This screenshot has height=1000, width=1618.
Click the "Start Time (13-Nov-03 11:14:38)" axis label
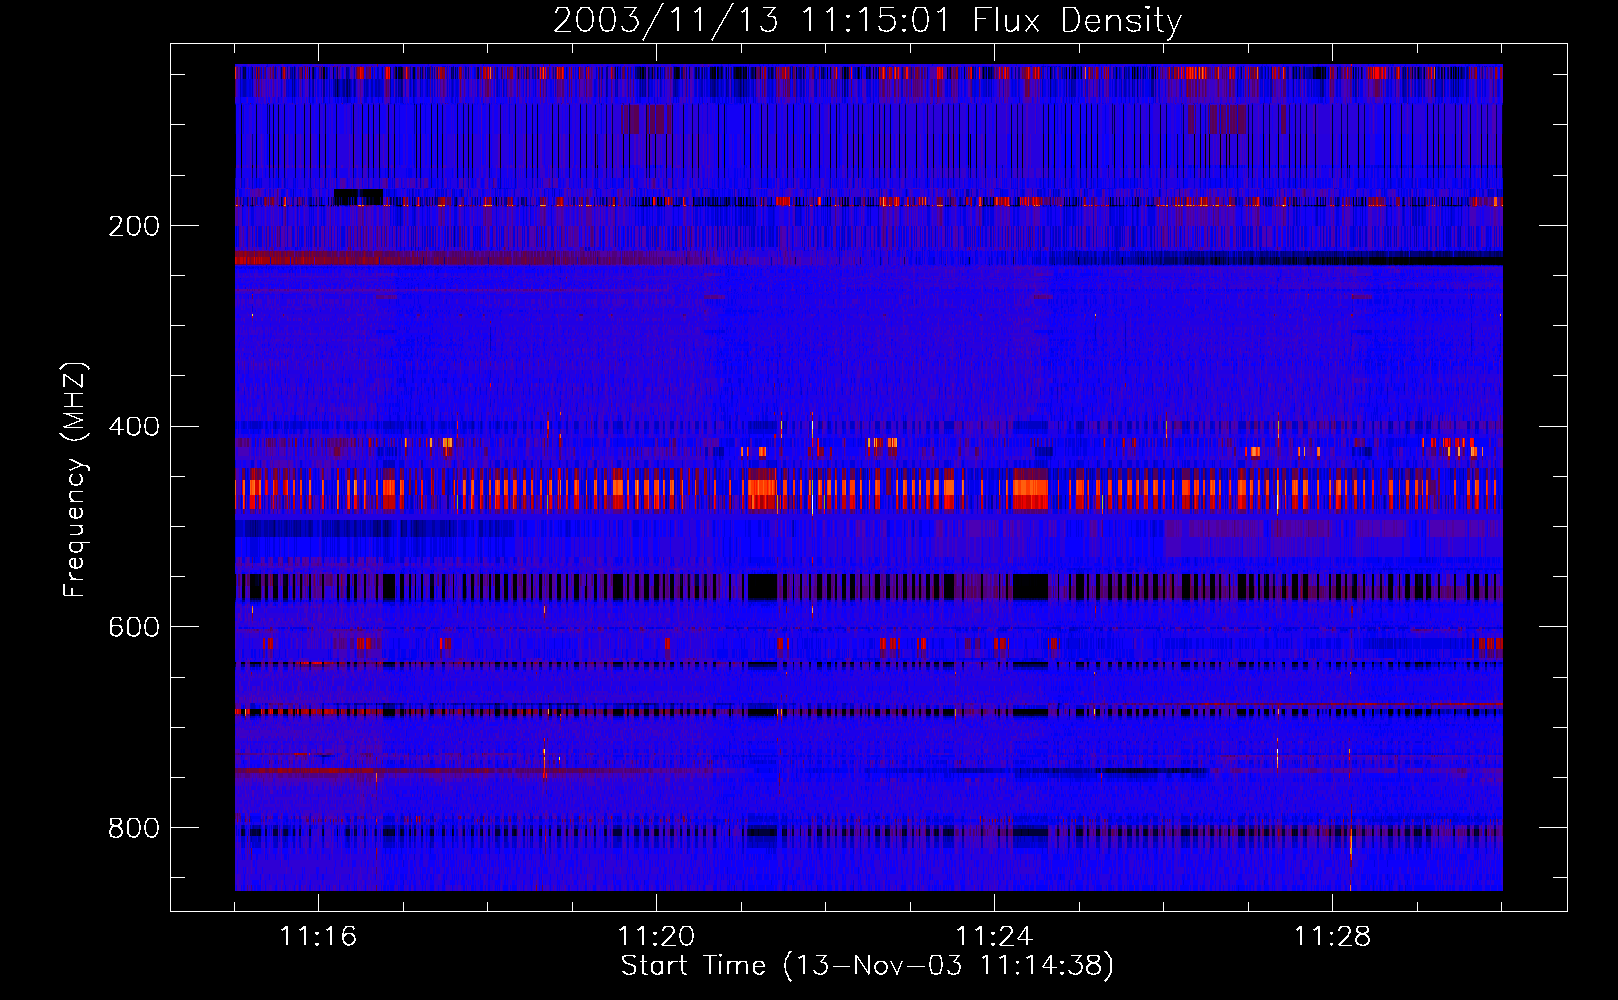(867, 965)
